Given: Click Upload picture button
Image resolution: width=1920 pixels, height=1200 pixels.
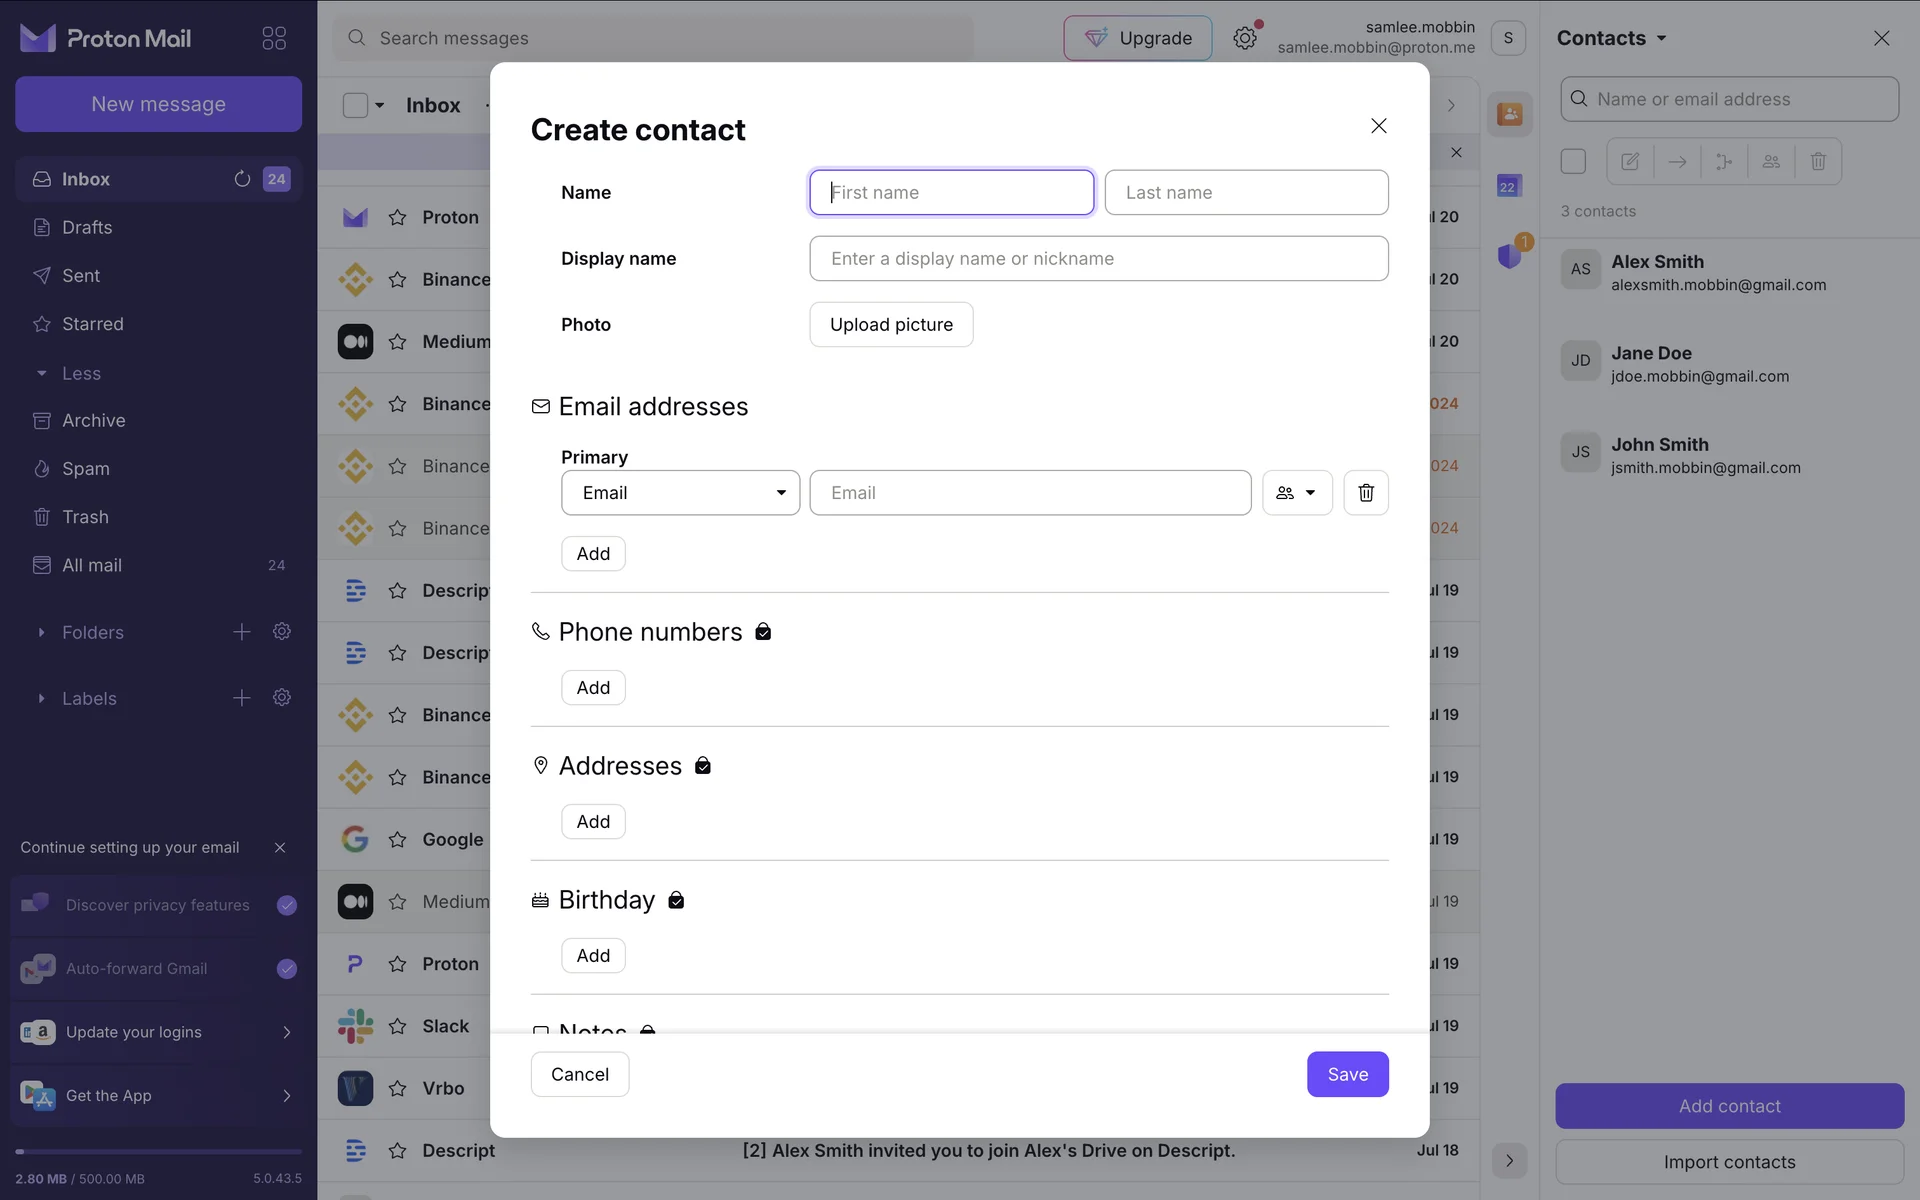Looking at the screenshot, I should pos(891,325).
